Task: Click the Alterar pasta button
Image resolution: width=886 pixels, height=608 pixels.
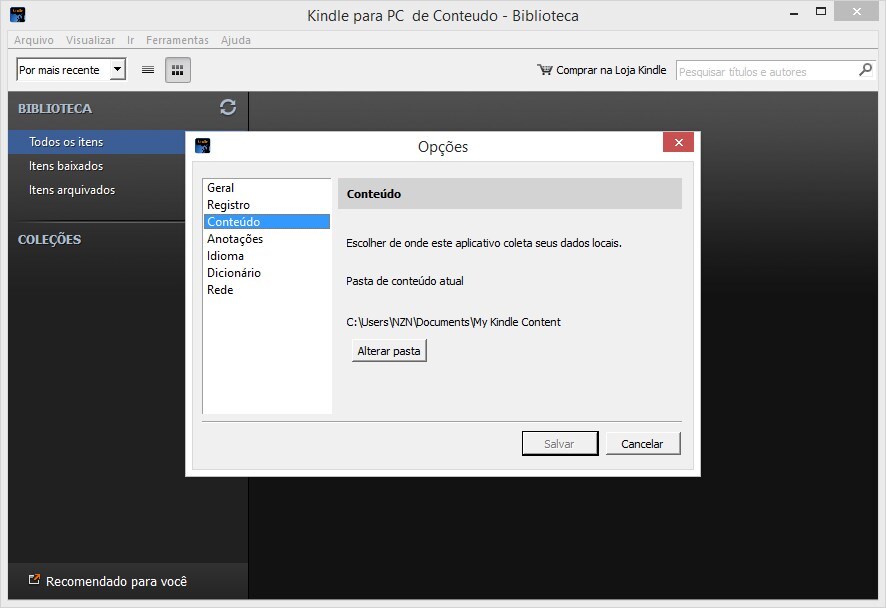Action: pyautogui.click(x=389, y=351)
